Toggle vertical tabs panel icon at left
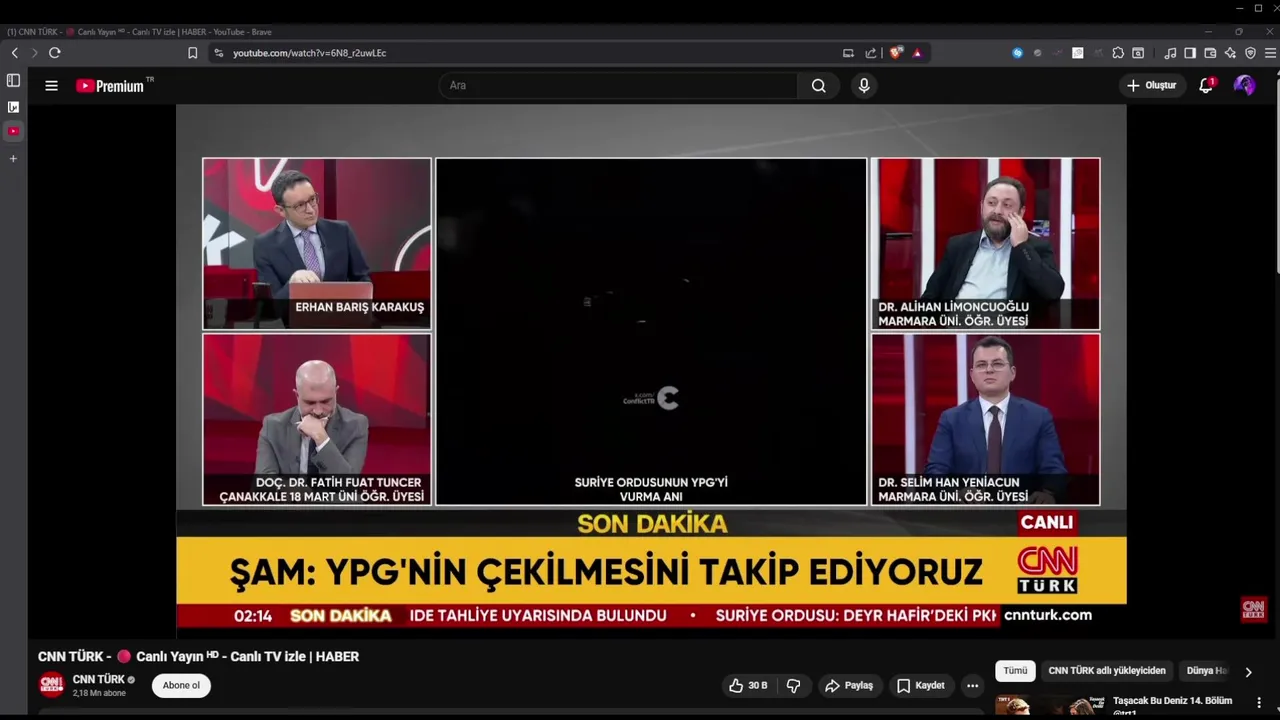Viewport: 1280px width, 720px height. coord(13,80)
